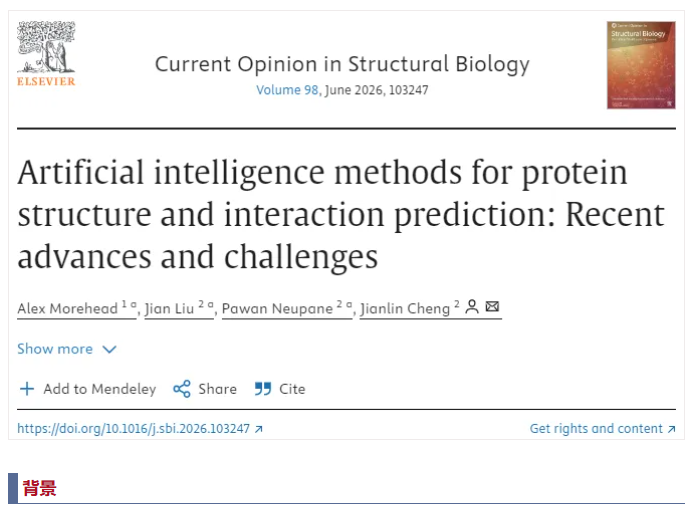Open the Current Opinion in Structural Biology journal
This screenshot has height=516, width=696.
[x=342, y=65]
